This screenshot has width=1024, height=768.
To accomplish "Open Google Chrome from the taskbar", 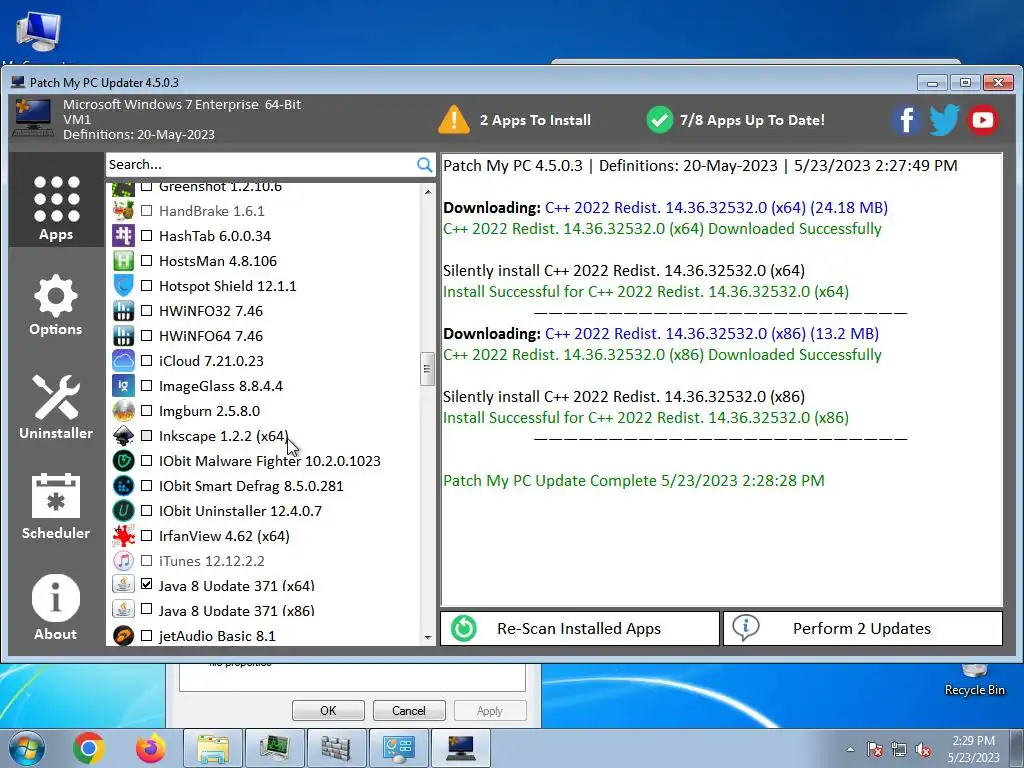I will [89, 748].
